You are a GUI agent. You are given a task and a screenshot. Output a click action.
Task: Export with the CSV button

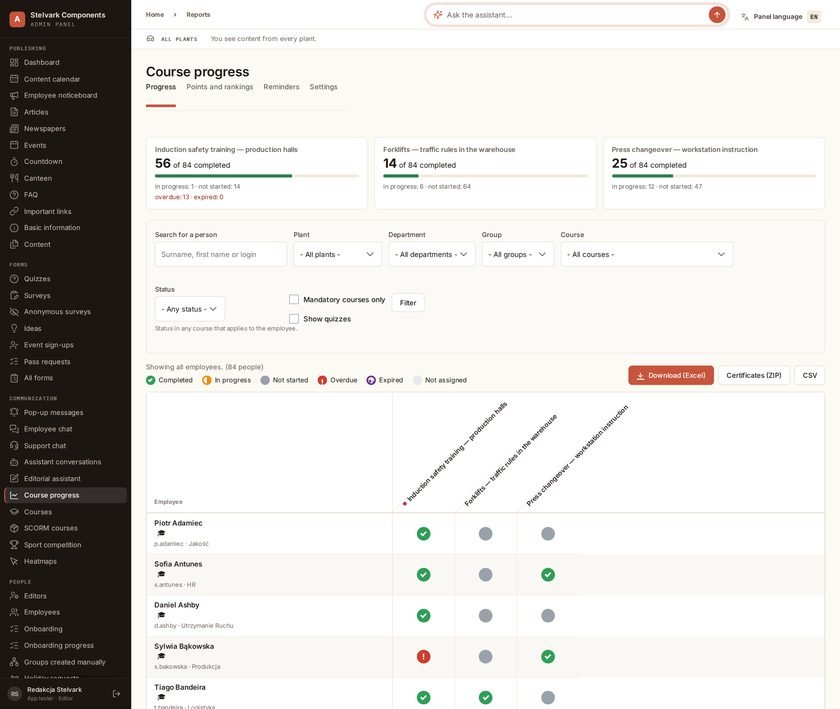809,375
